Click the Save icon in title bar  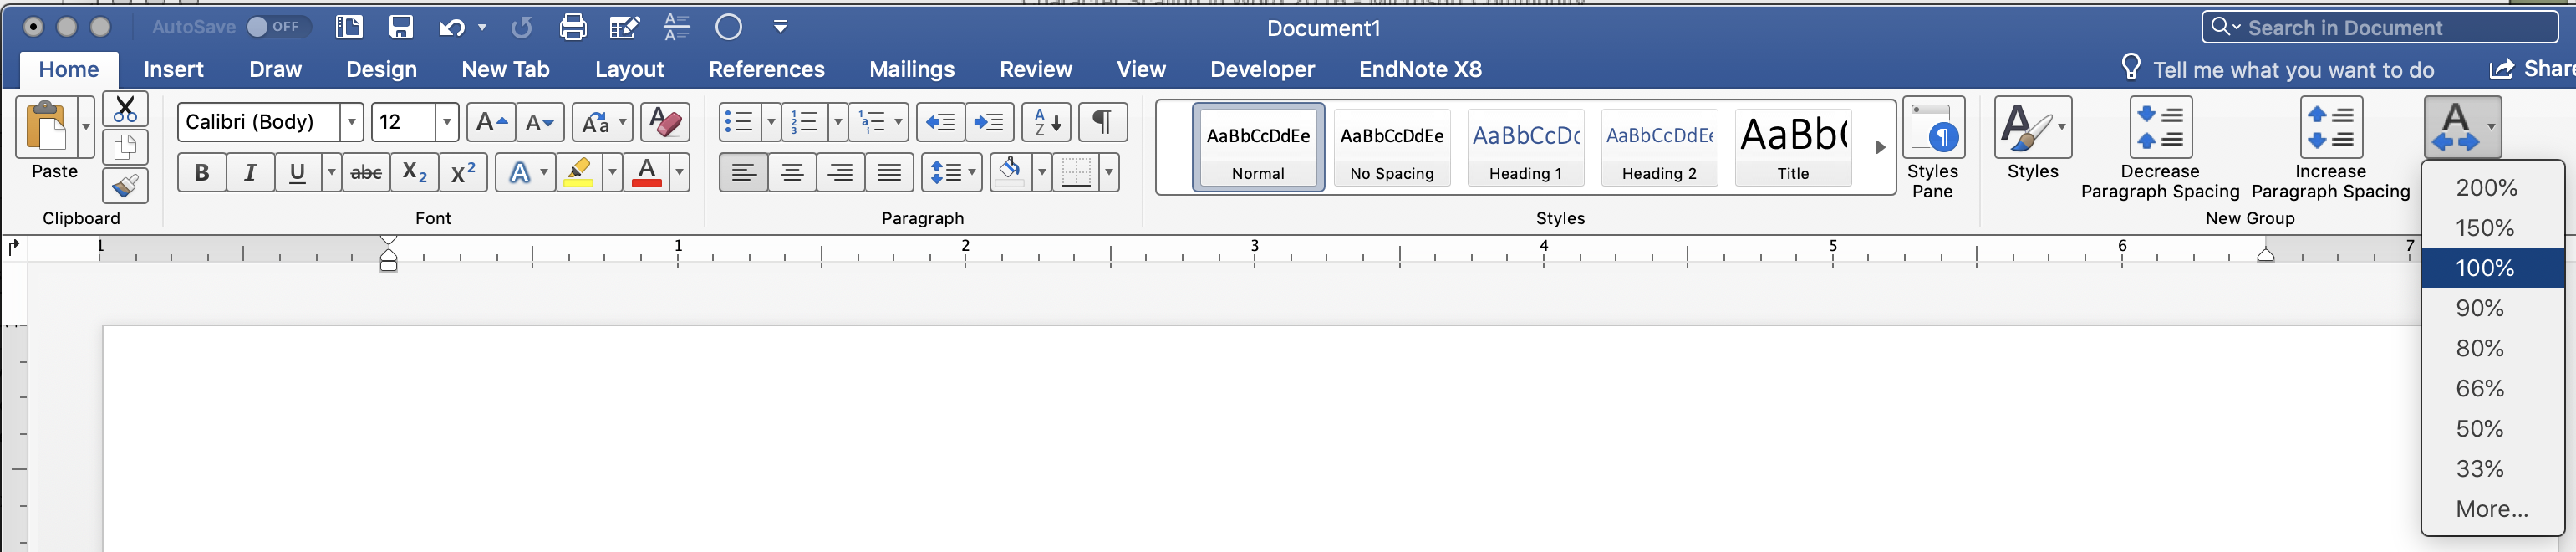pyautogui.click(x=401, y=27)
